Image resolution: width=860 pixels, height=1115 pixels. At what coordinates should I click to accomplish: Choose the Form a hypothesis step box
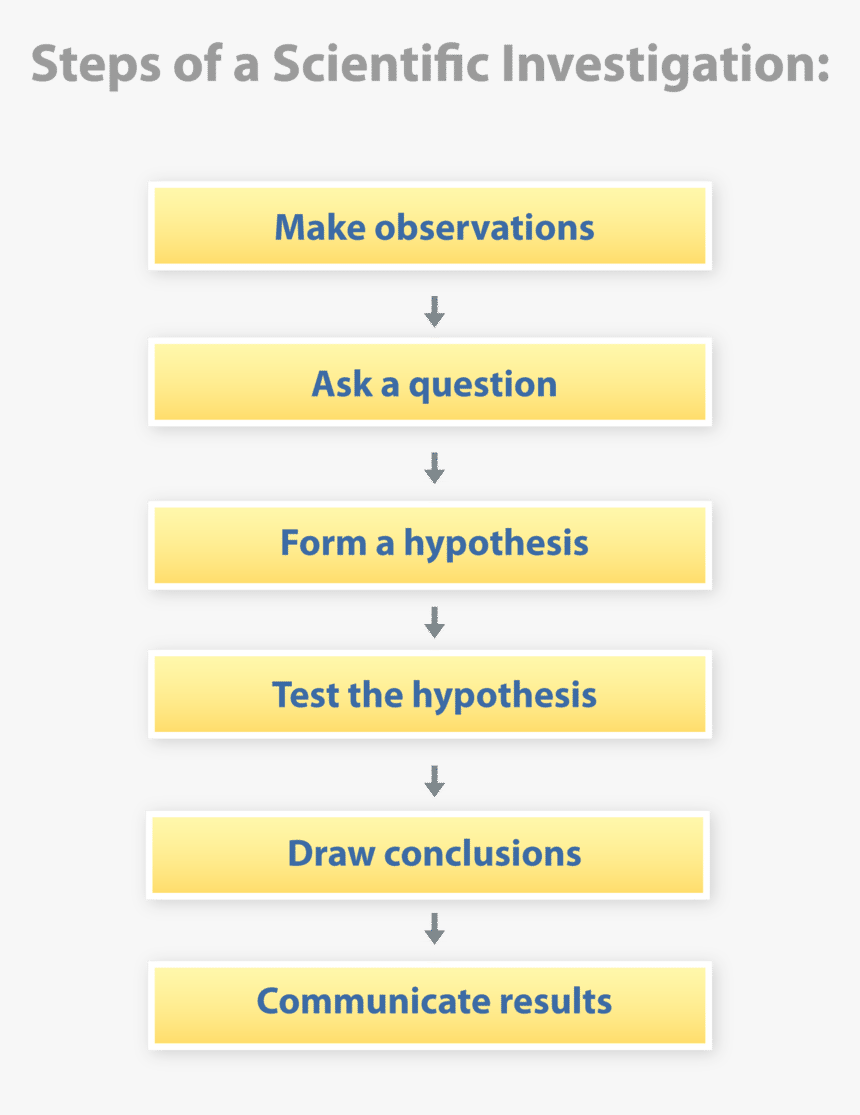coord(430,545)
